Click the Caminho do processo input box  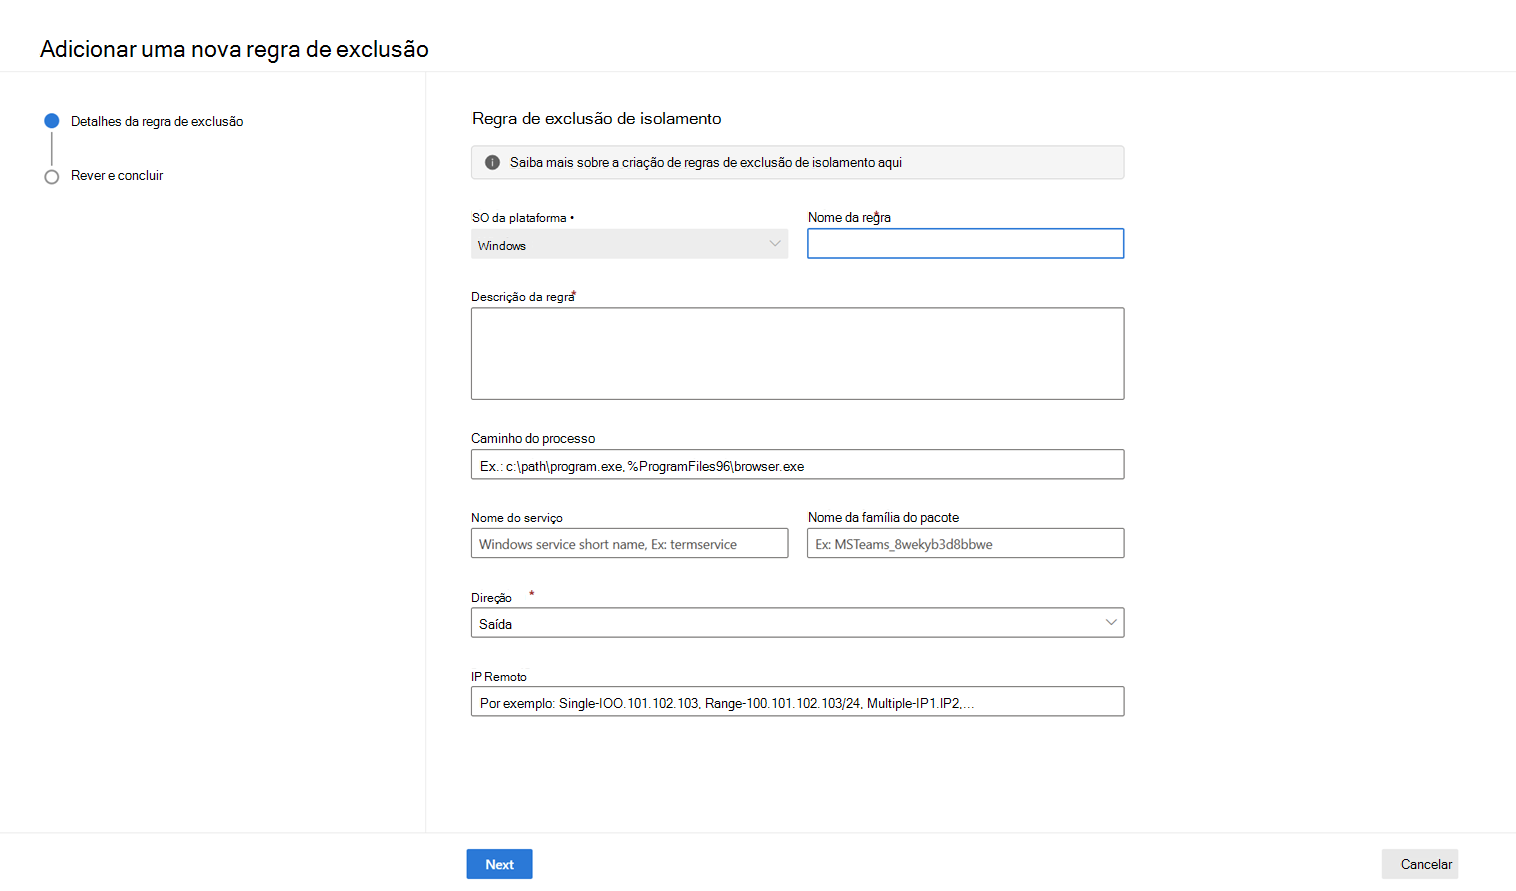(797, 465)
